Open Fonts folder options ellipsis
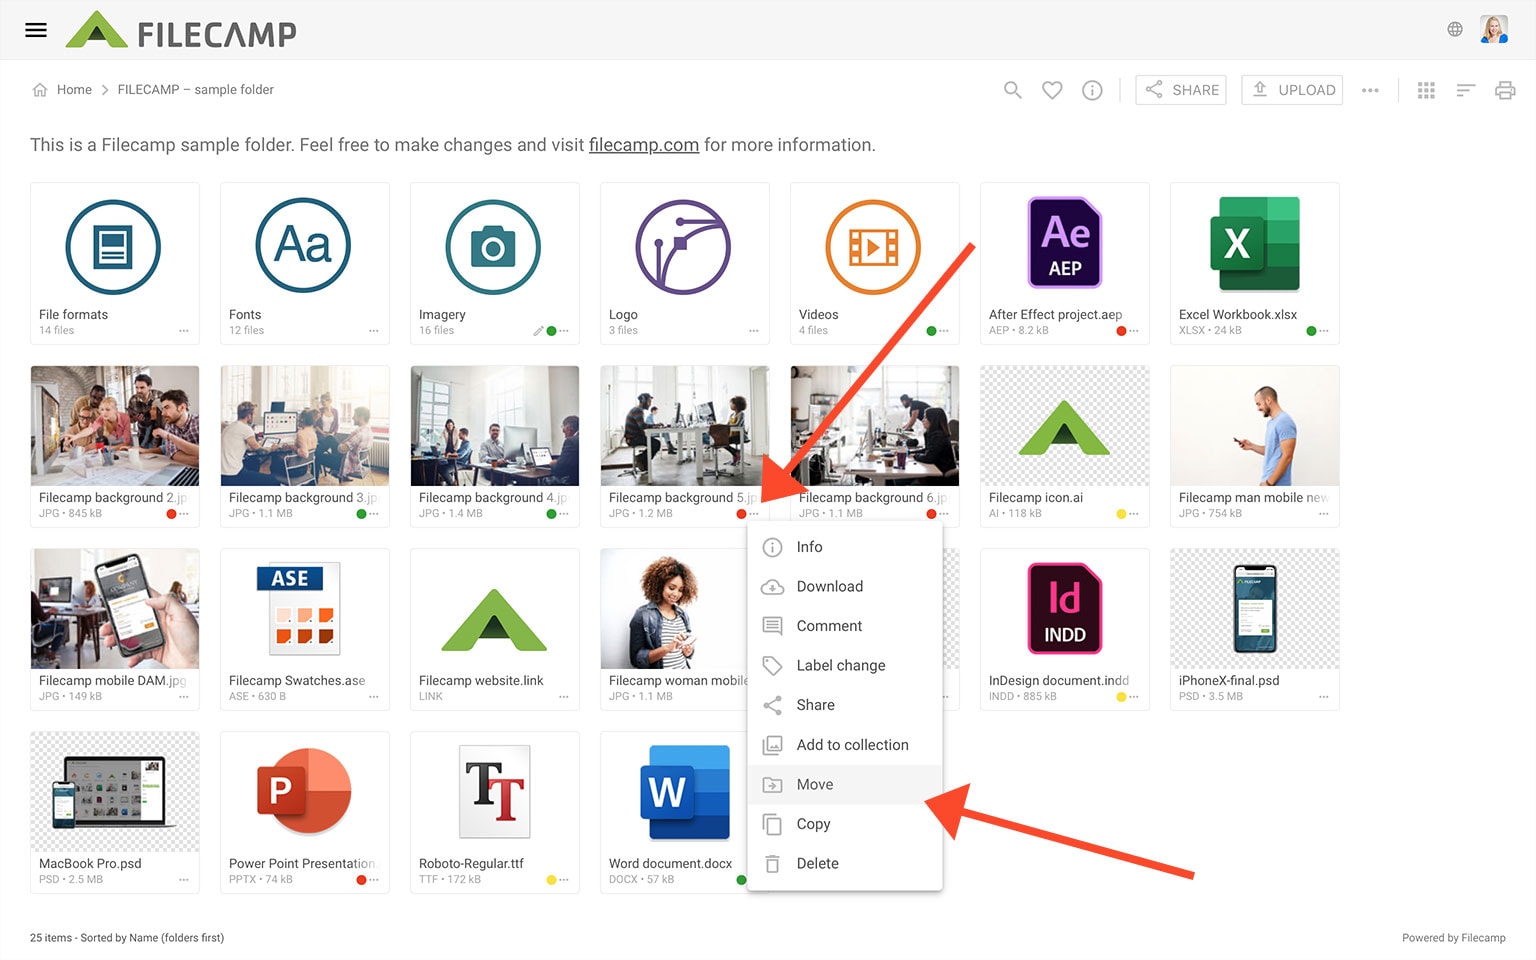This screenshot has width=1536, height=960. coord(374,331)
